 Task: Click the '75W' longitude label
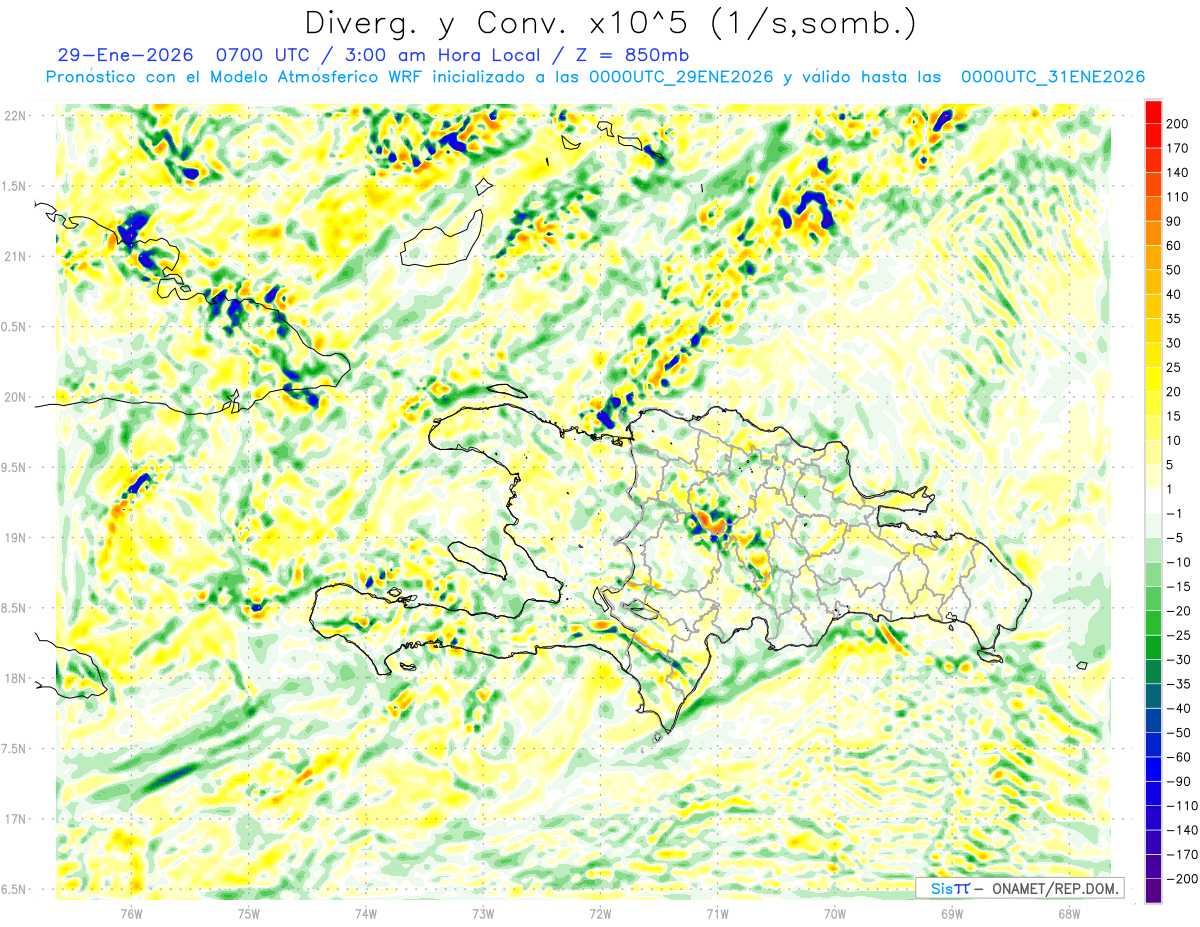pyautogui.click(x=249, y=913)
